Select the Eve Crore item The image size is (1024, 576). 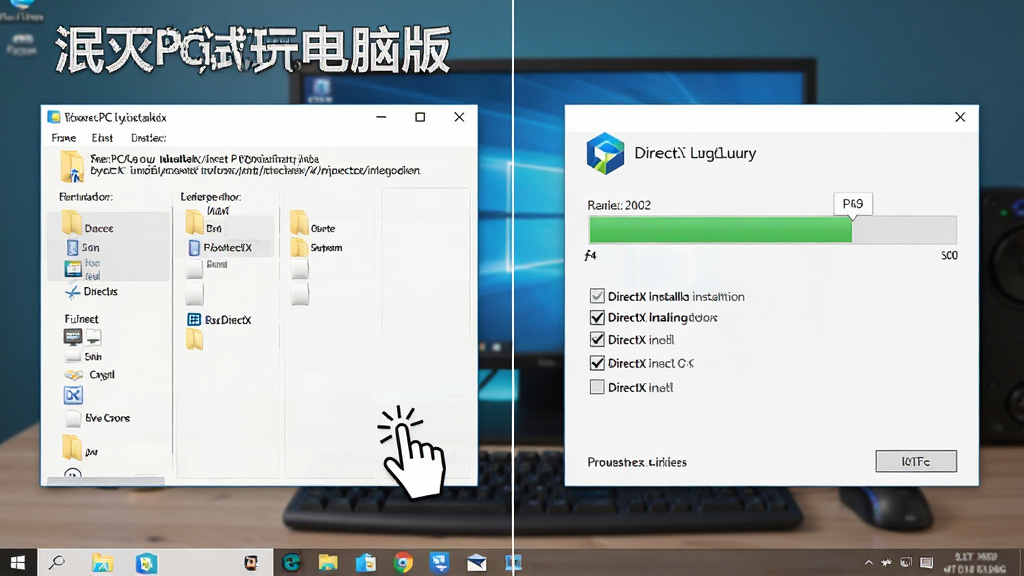point(97,418)
